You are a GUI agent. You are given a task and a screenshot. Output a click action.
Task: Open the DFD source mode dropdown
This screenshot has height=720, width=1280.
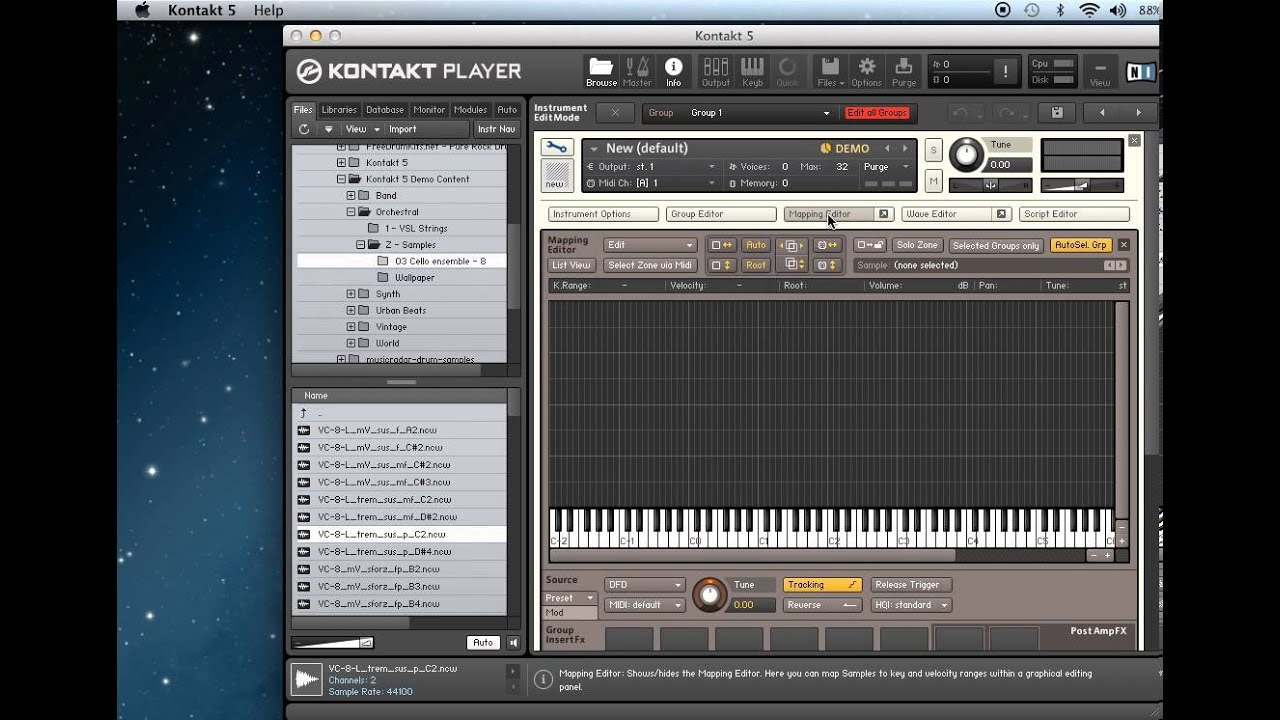[644, 585]
